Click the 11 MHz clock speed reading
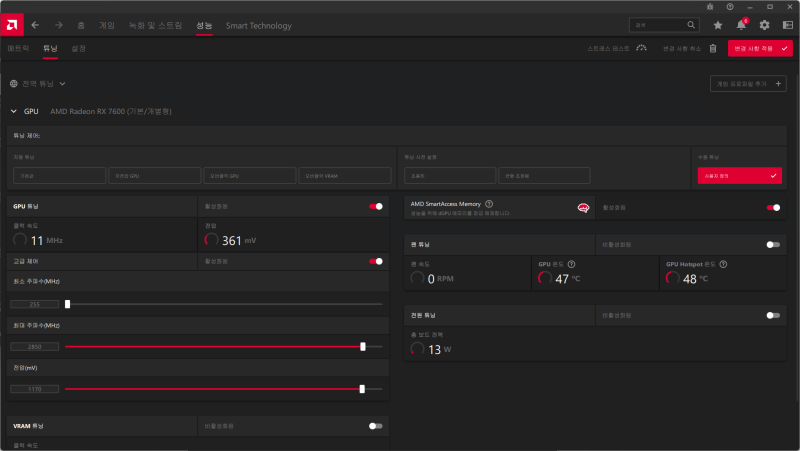This screenshot has width=800, height=451. point(46,240)
